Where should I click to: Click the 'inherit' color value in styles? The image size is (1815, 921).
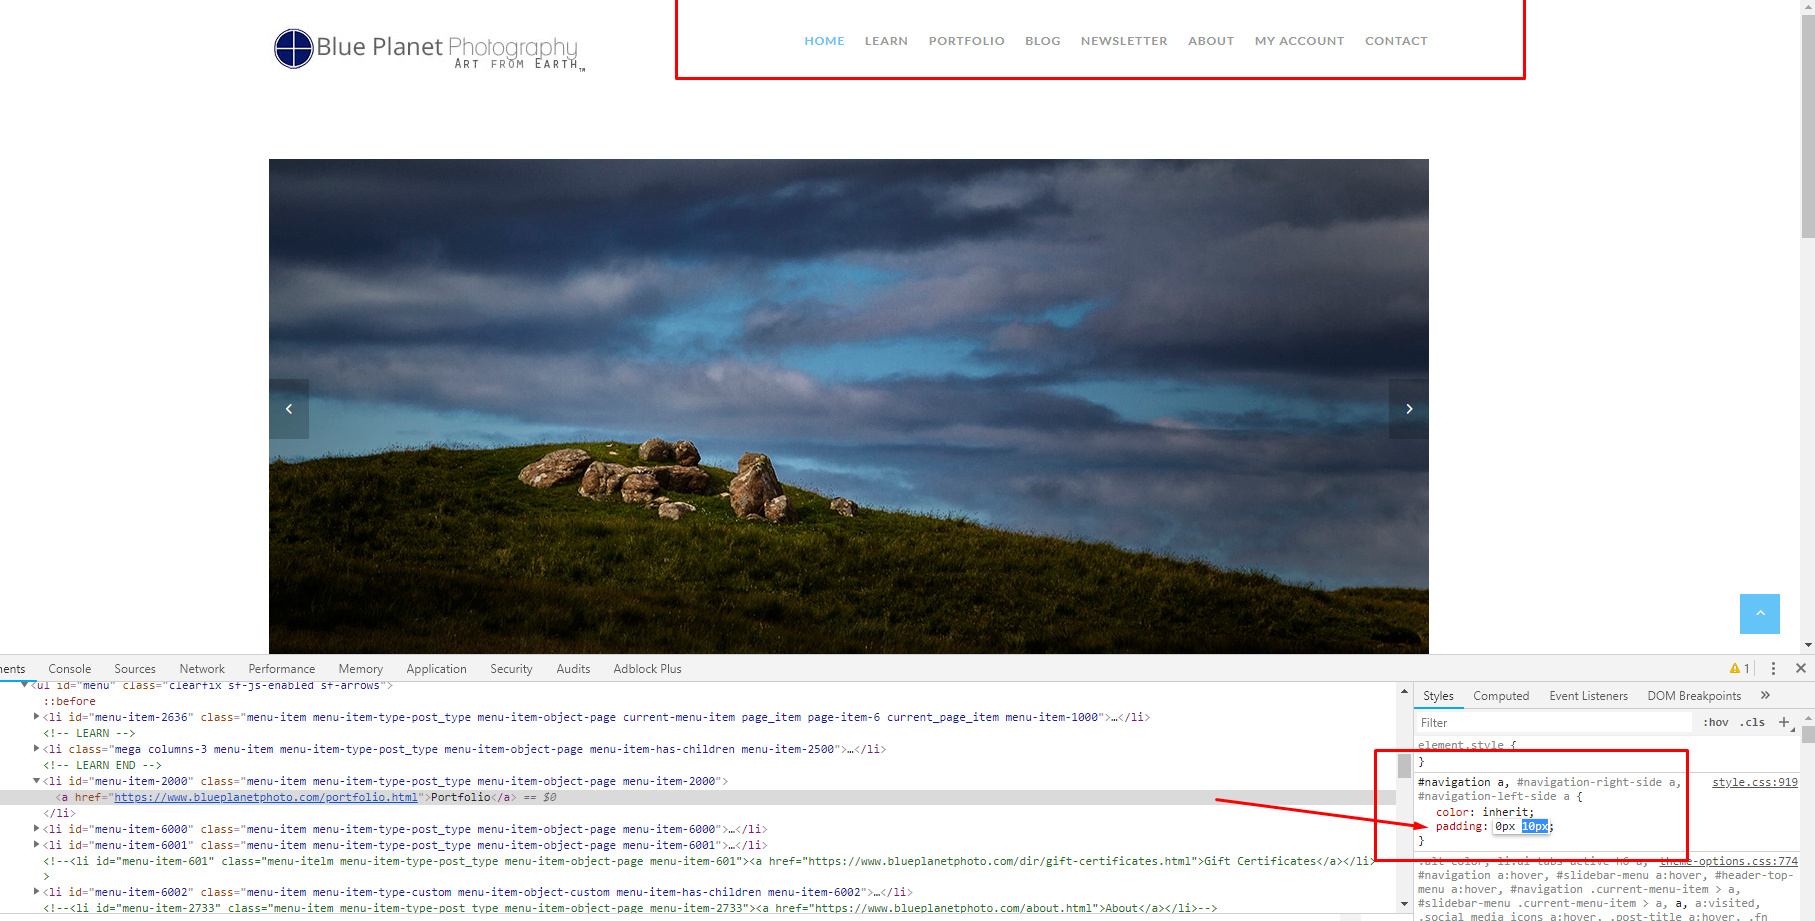tap(1505, 812)
